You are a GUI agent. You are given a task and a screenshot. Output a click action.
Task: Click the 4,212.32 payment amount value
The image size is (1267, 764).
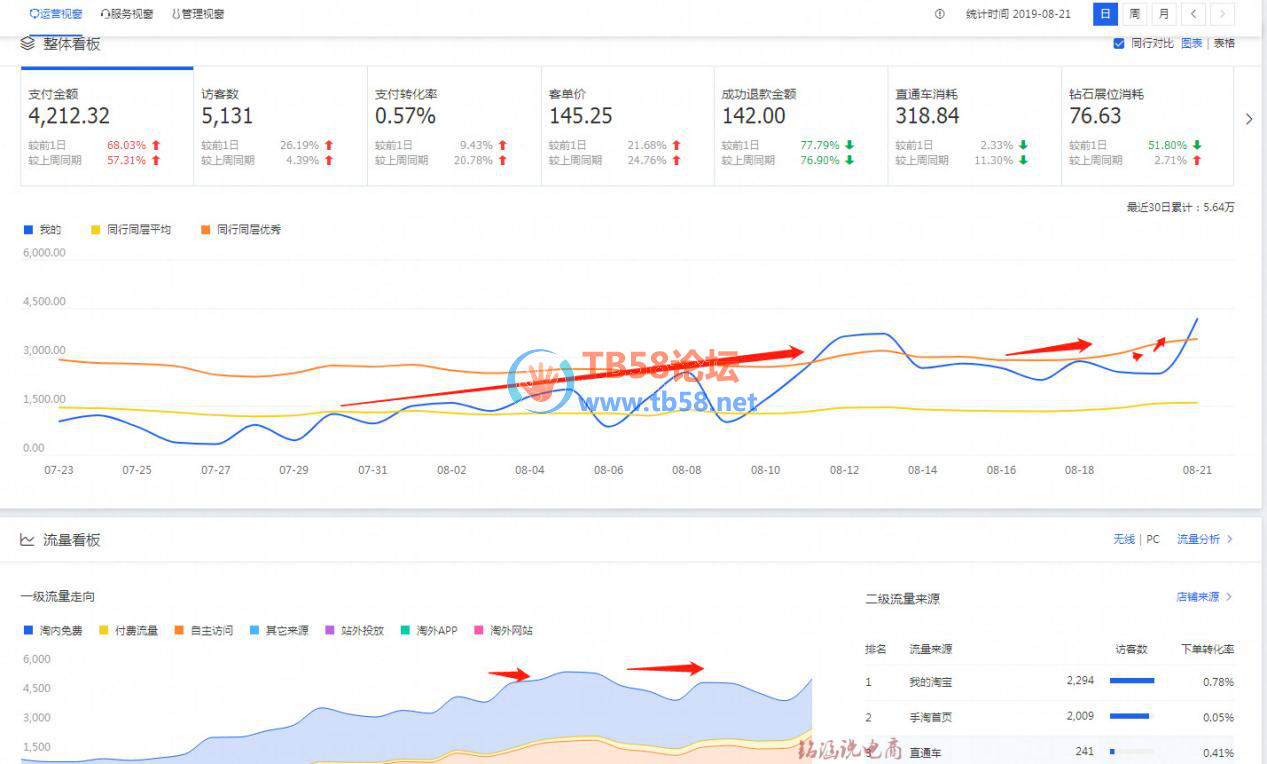tap(69, 116)
